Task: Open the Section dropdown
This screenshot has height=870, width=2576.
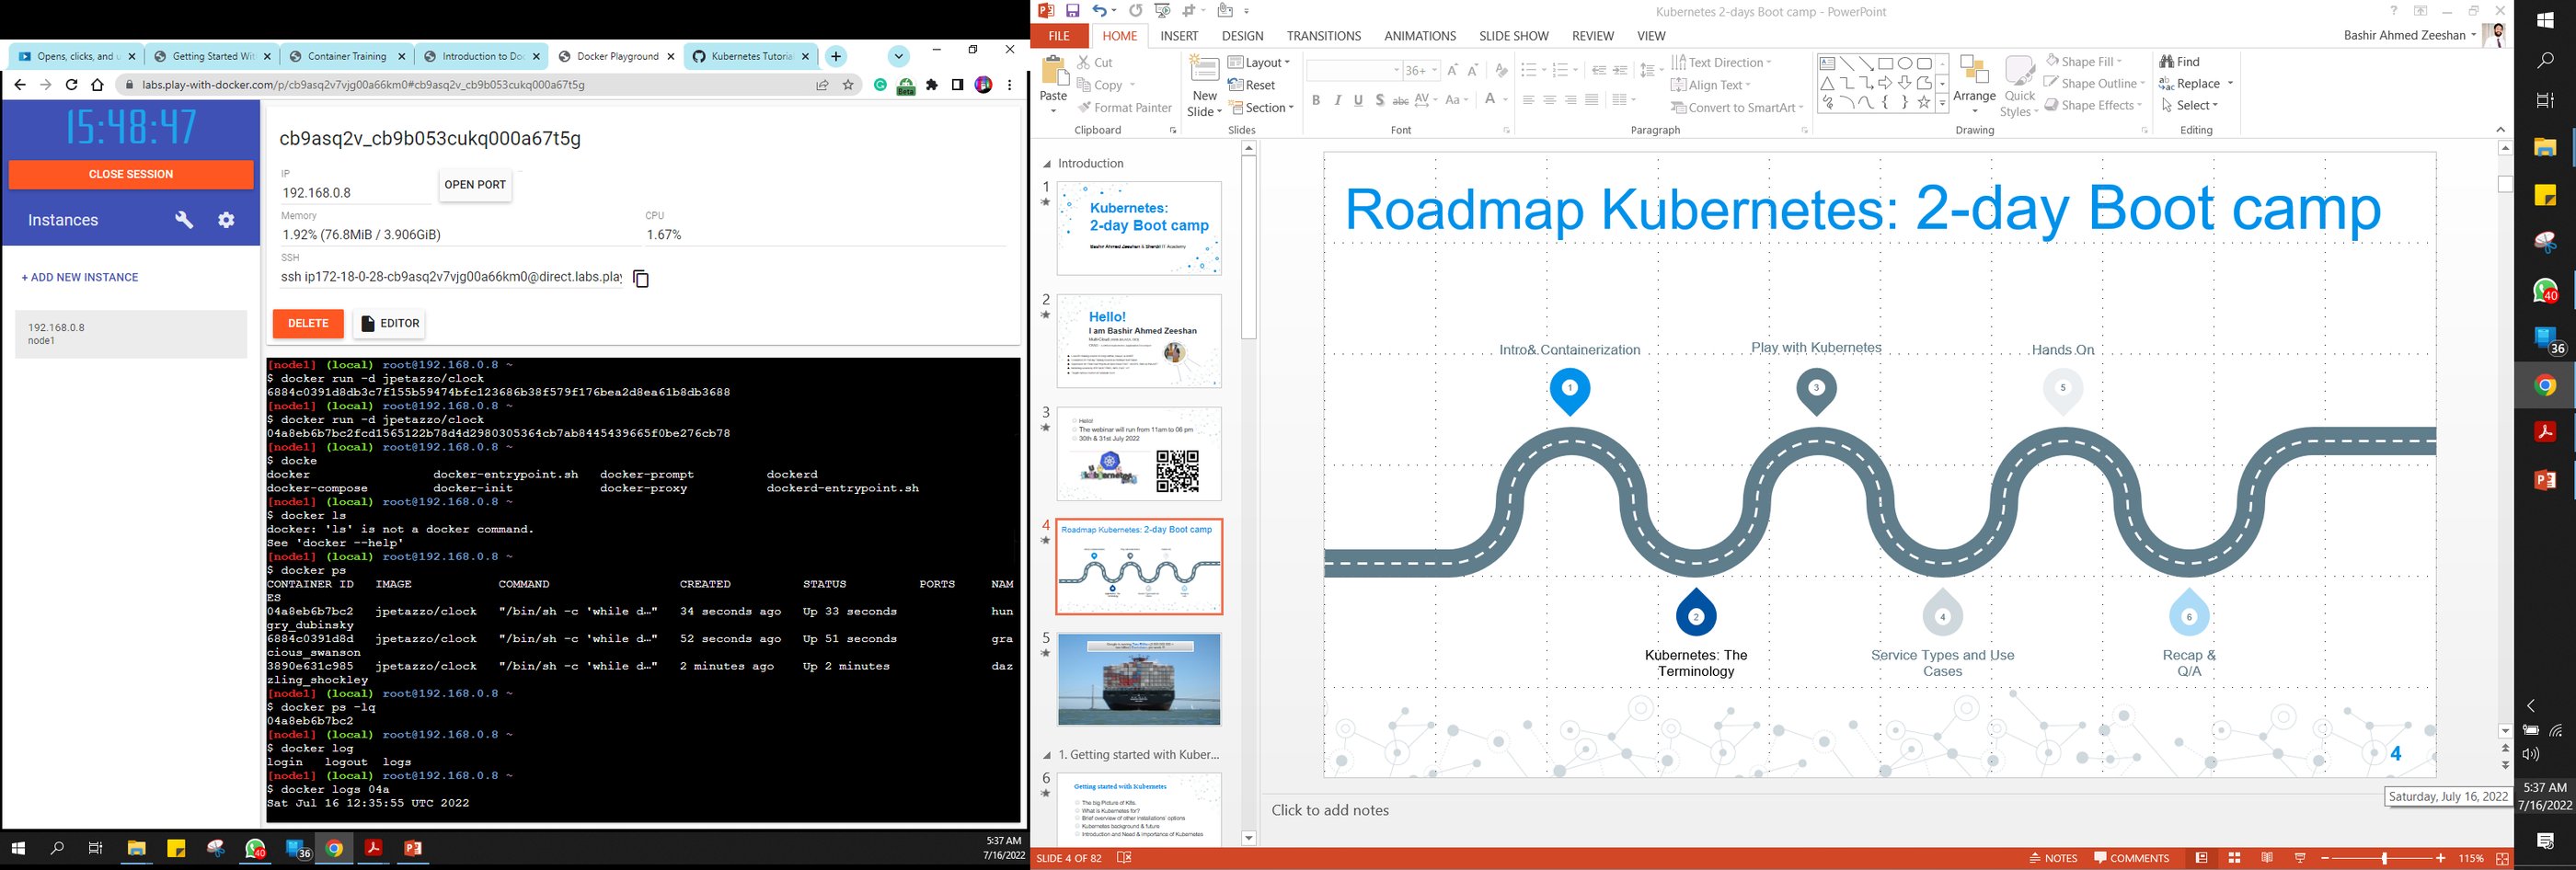Action: tap(1261, 108)
